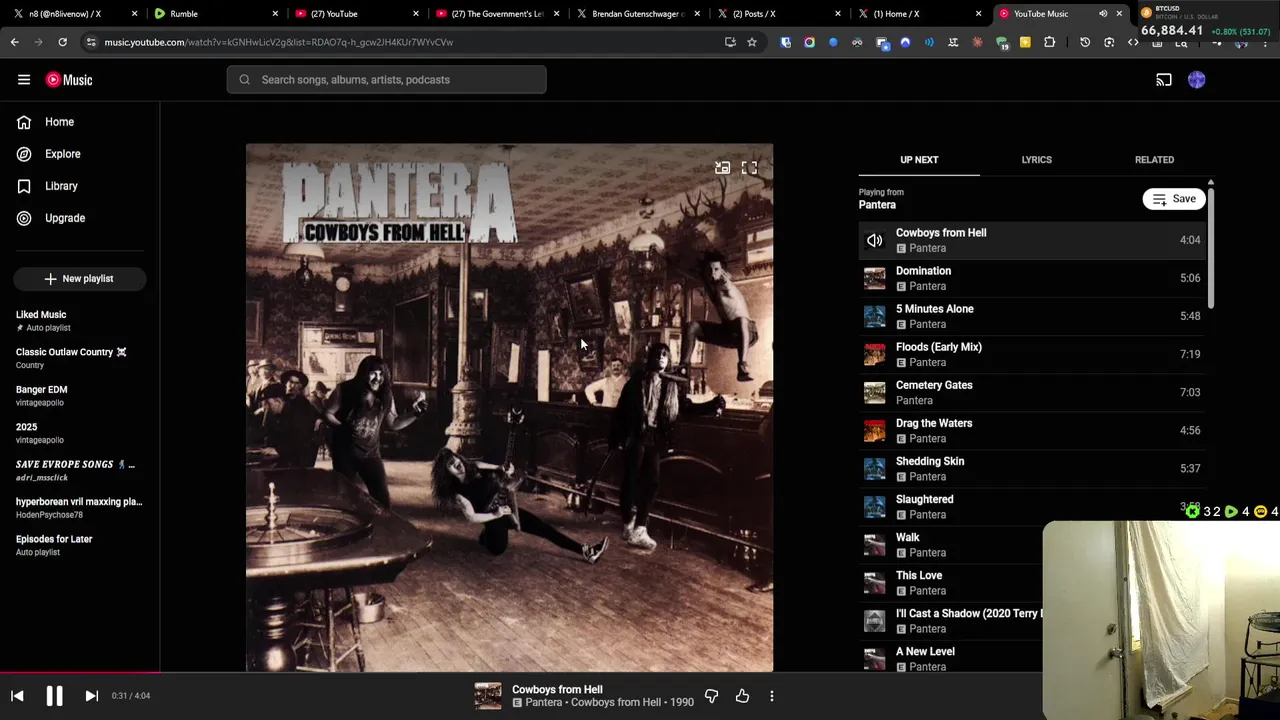Open SAVE EVROPE SONGS playlist

tap(78, 470)
